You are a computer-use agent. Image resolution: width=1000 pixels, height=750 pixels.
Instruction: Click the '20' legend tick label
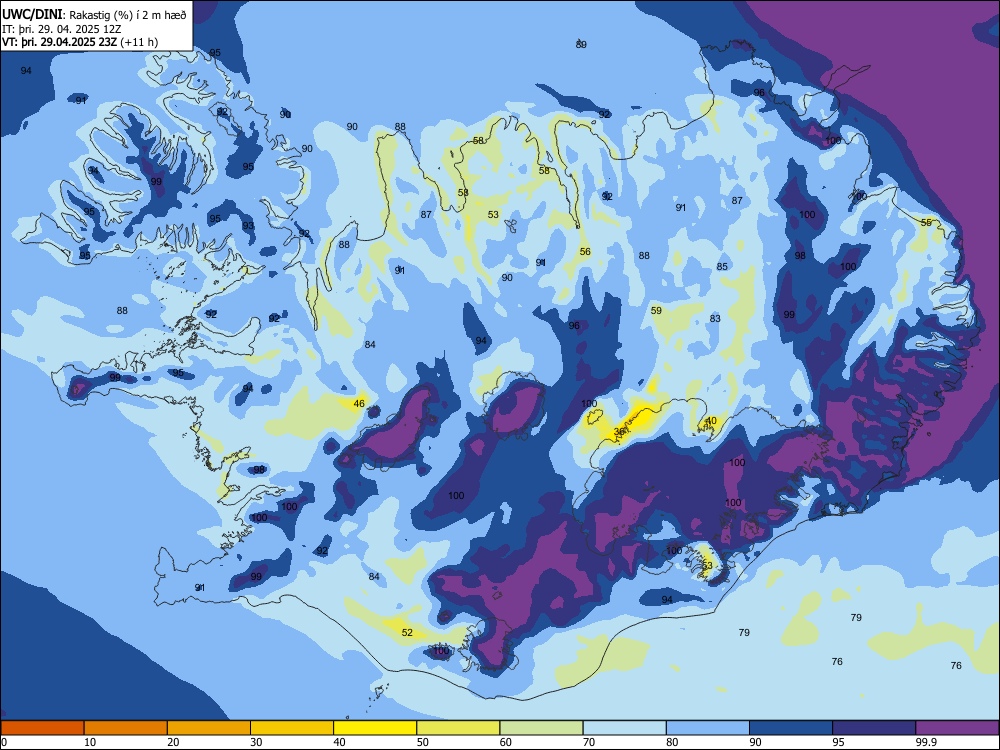point(173,742)
